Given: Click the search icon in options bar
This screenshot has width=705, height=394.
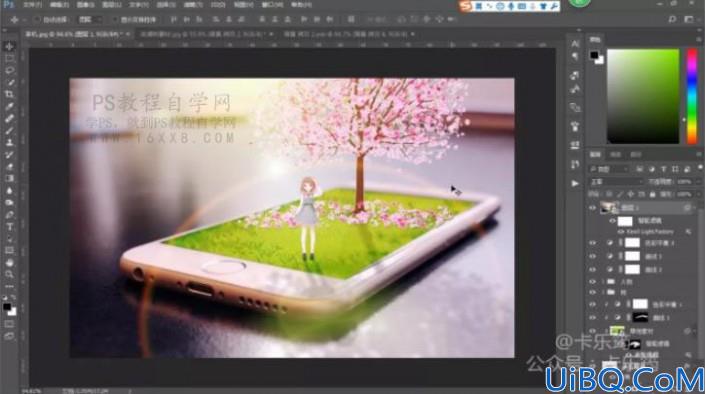Looking at the screenshot, I should 672,19.
